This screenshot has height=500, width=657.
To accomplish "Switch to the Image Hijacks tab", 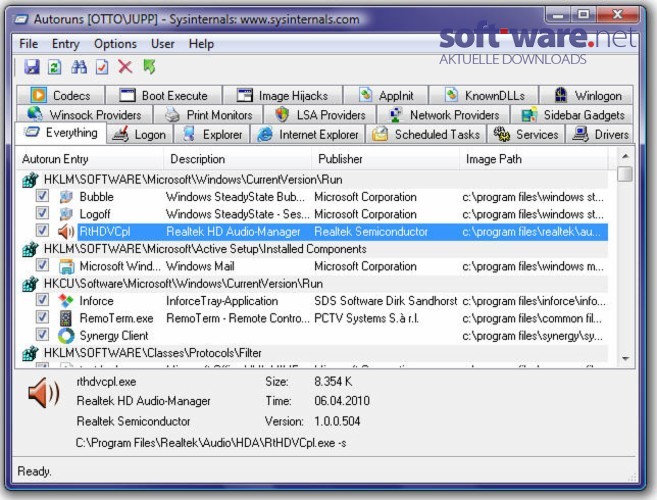I will click(x=282, y=95).
